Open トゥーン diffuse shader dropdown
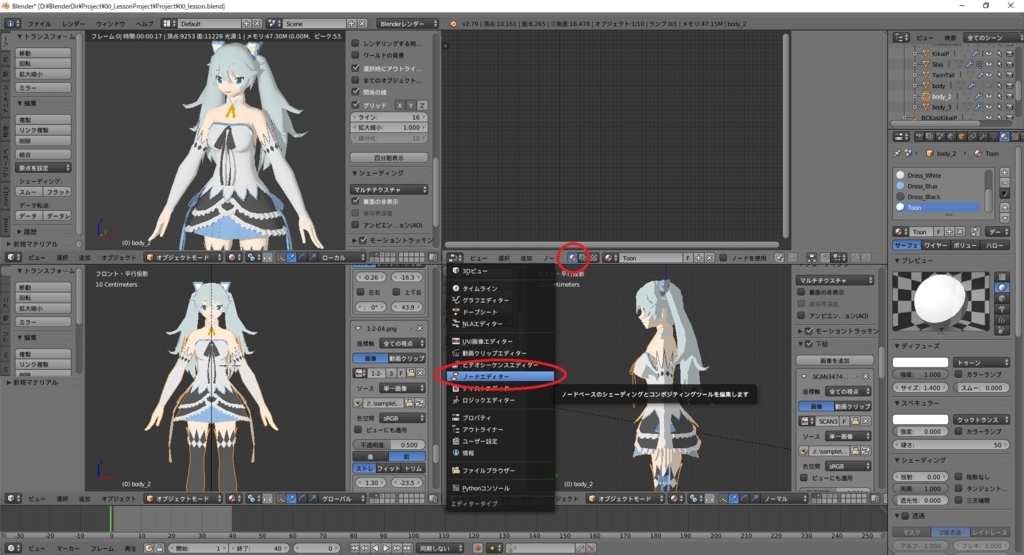Screen dimensions: 1024x555 [x=982, y=362]
